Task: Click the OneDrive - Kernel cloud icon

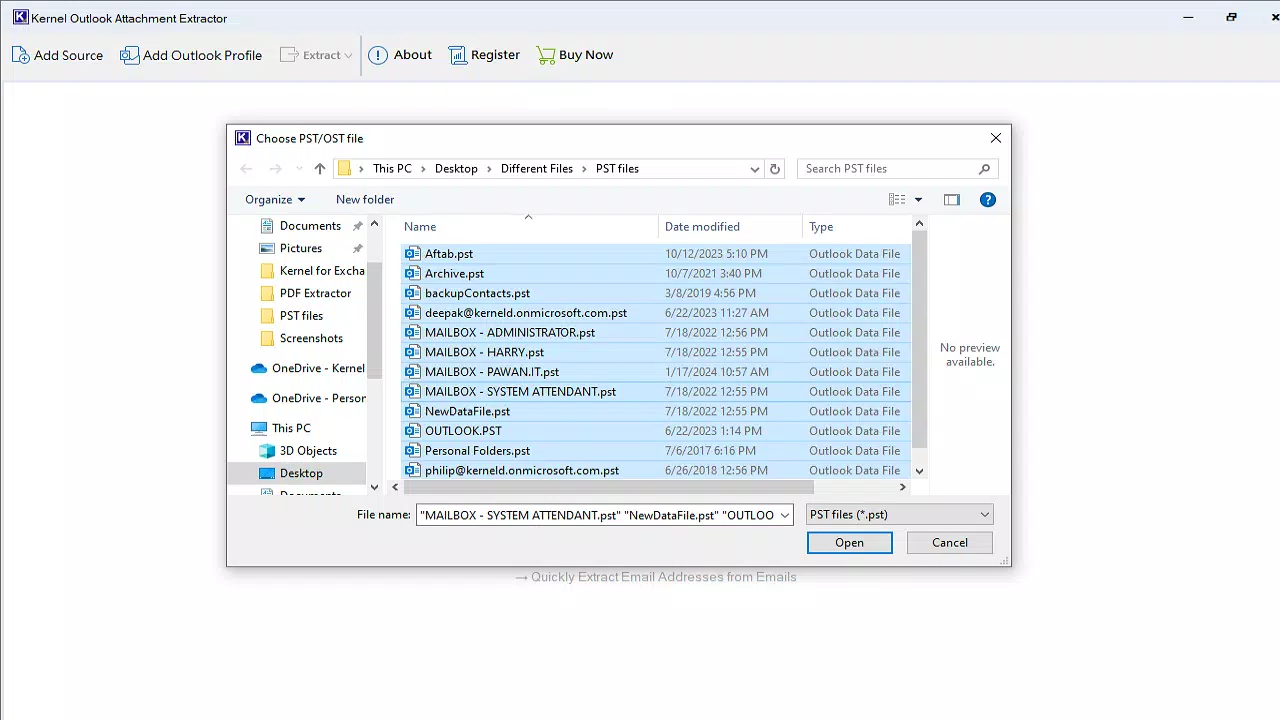Action: [x=259, y=368]
